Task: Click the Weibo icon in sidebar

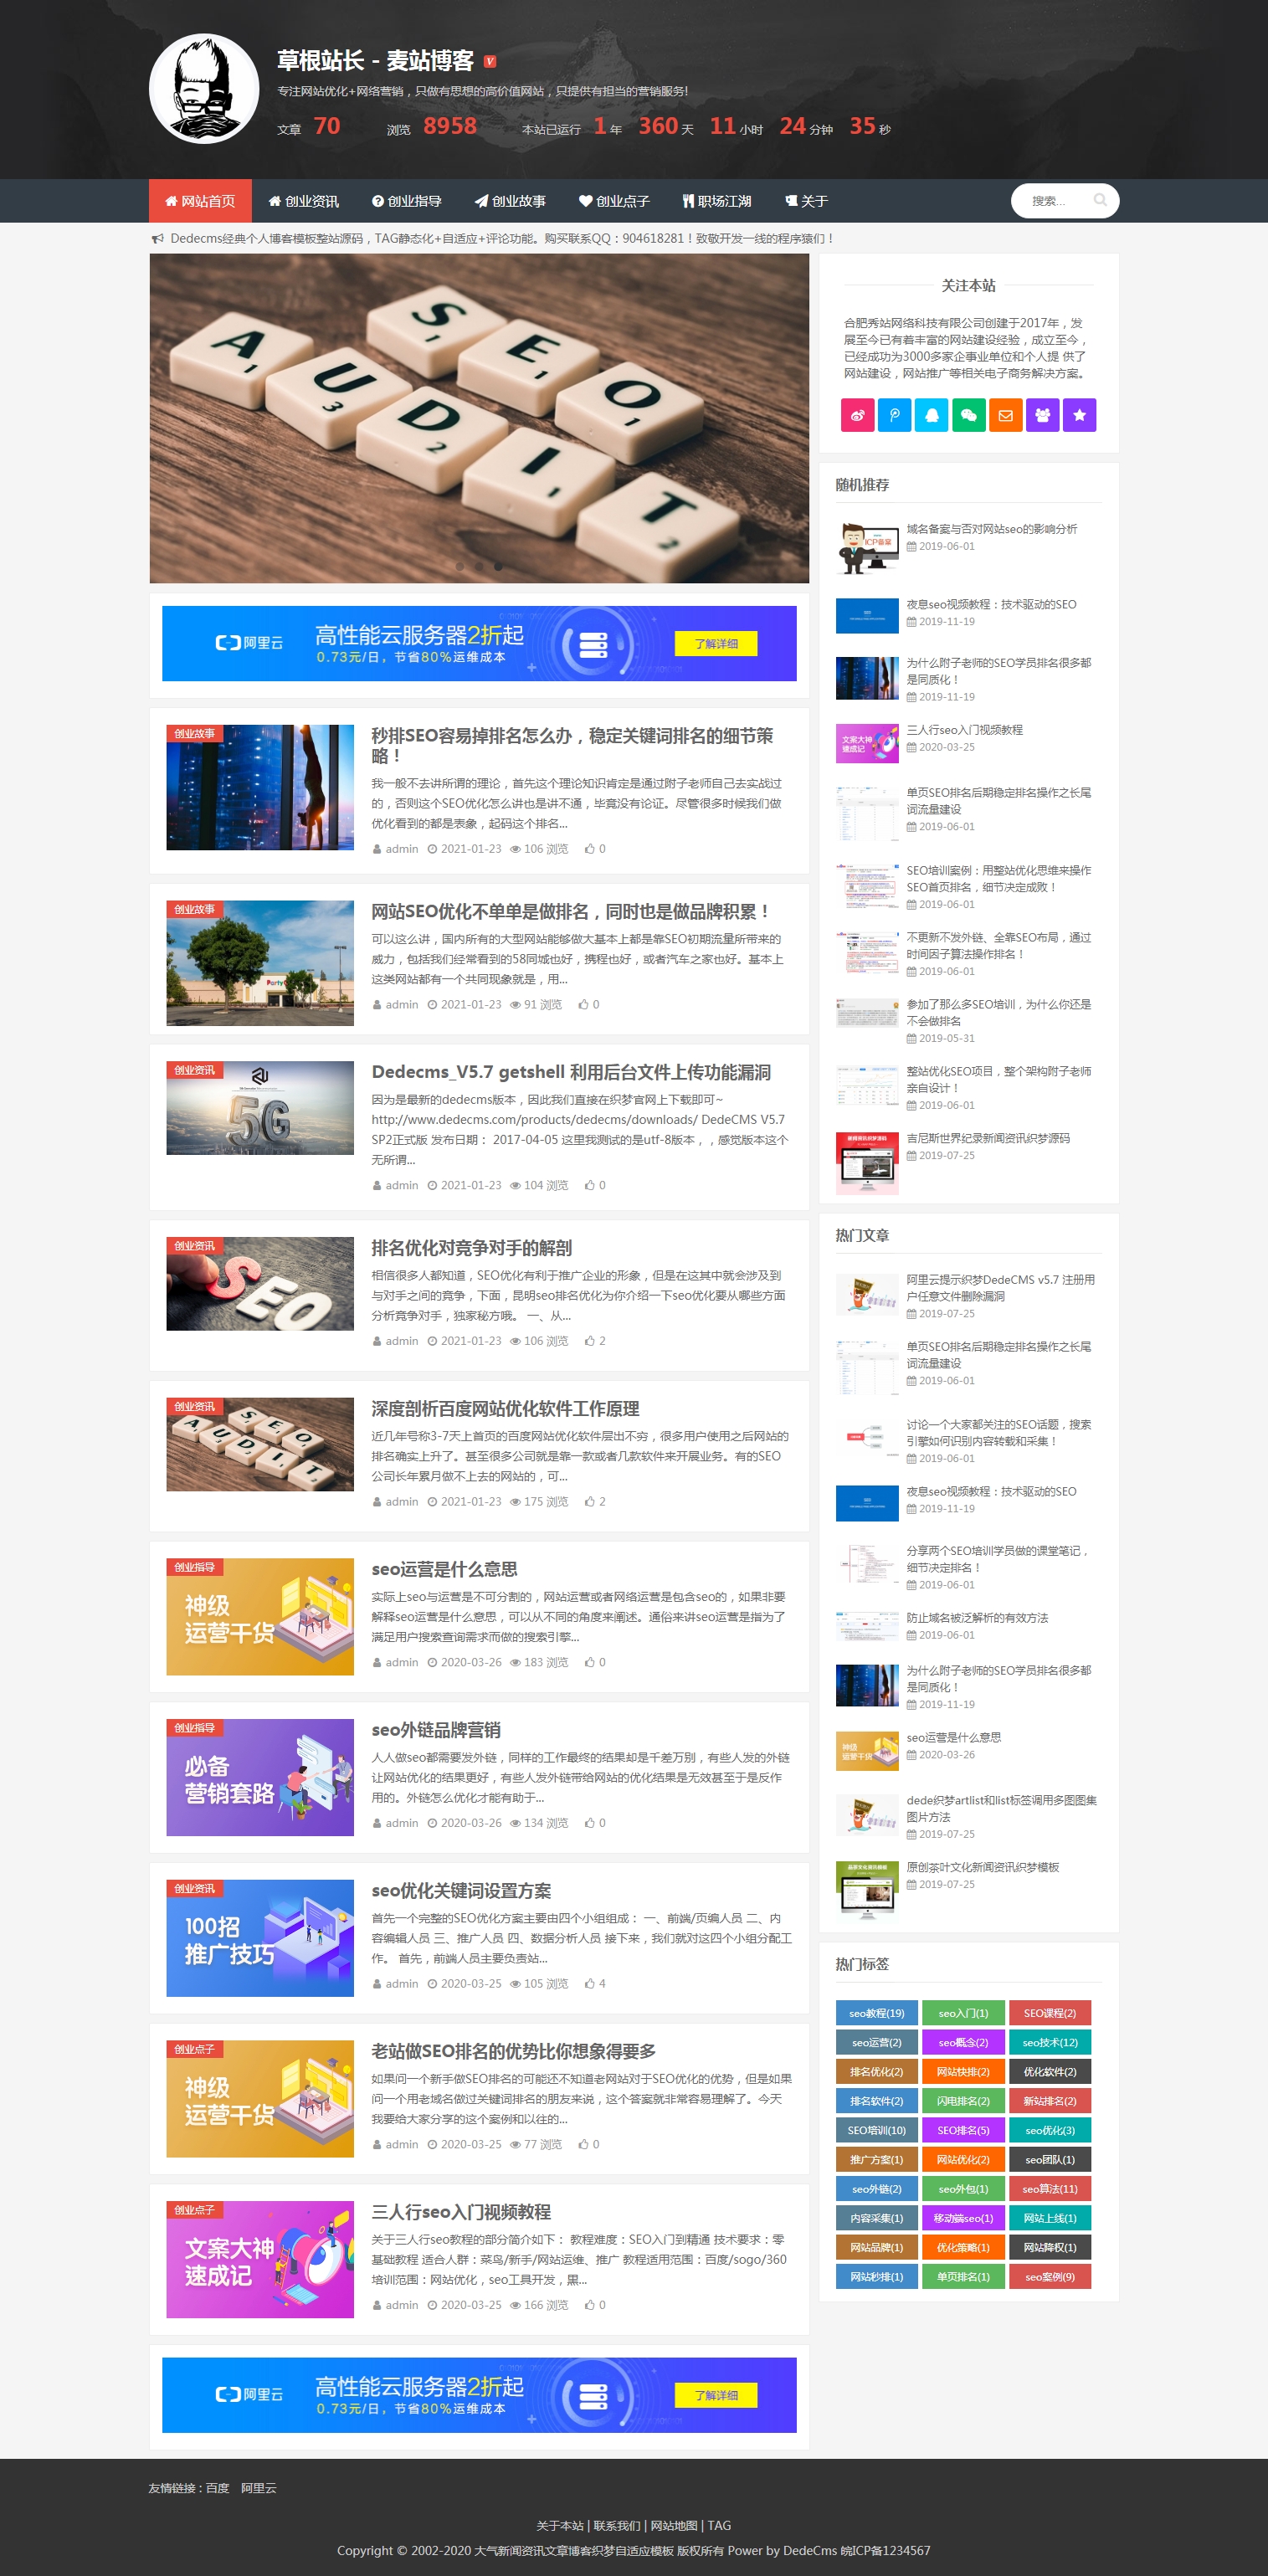Action: coord(857,415)
